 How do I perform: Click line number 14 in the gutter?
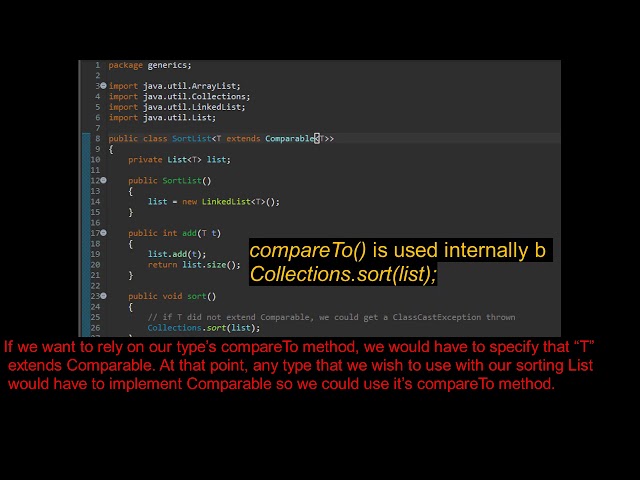click(95, 202)
